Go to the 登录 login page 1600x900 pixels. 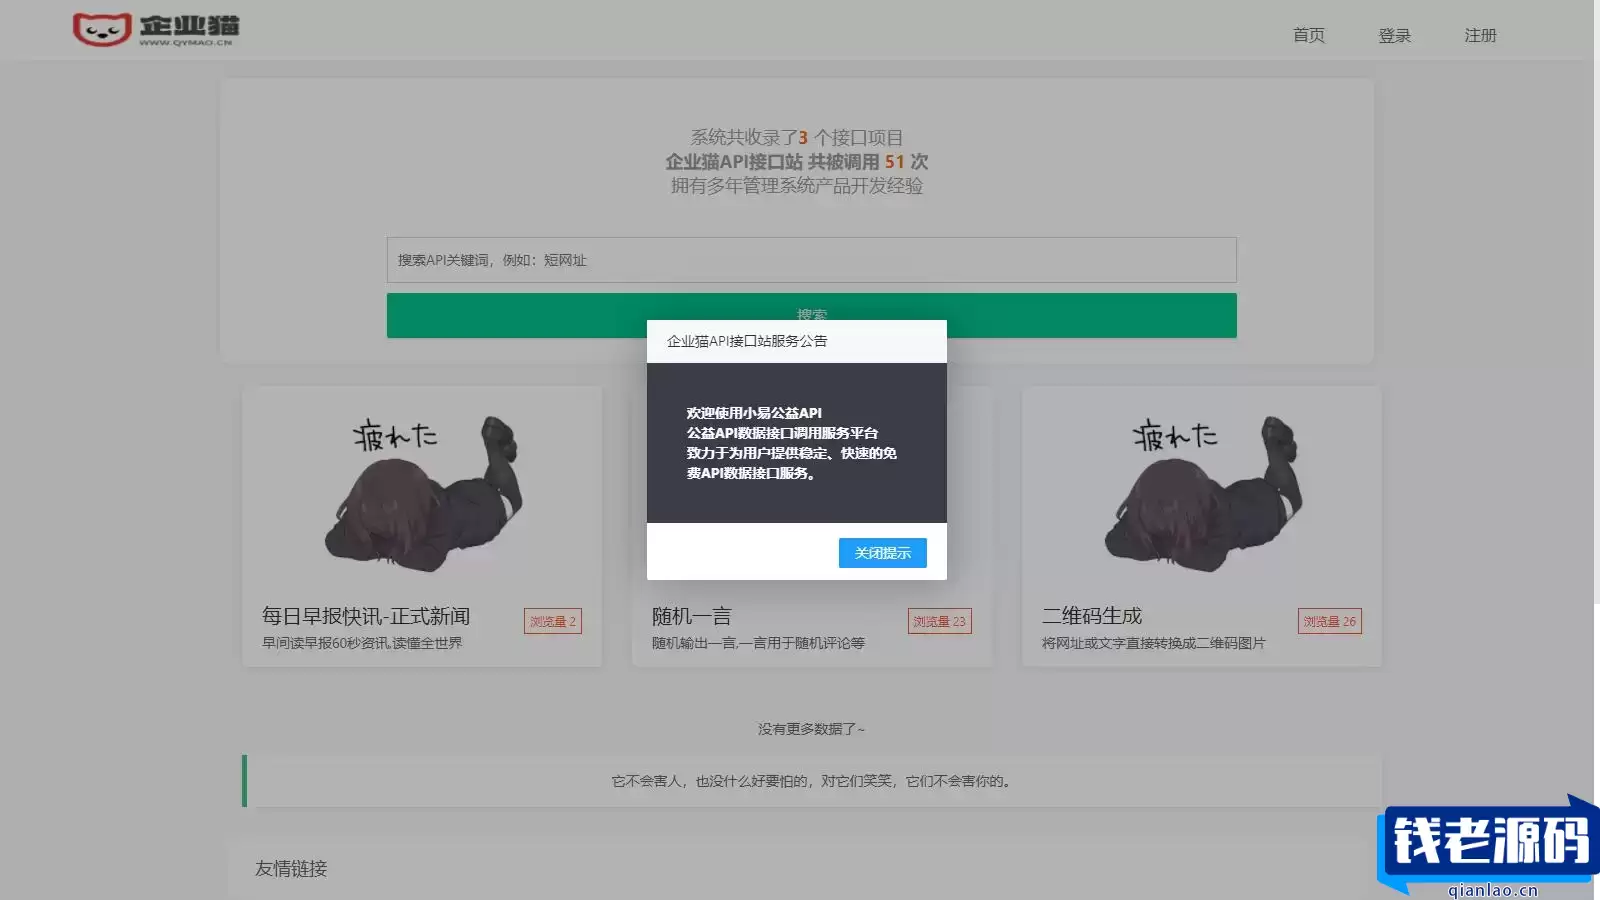point(1394,35)
